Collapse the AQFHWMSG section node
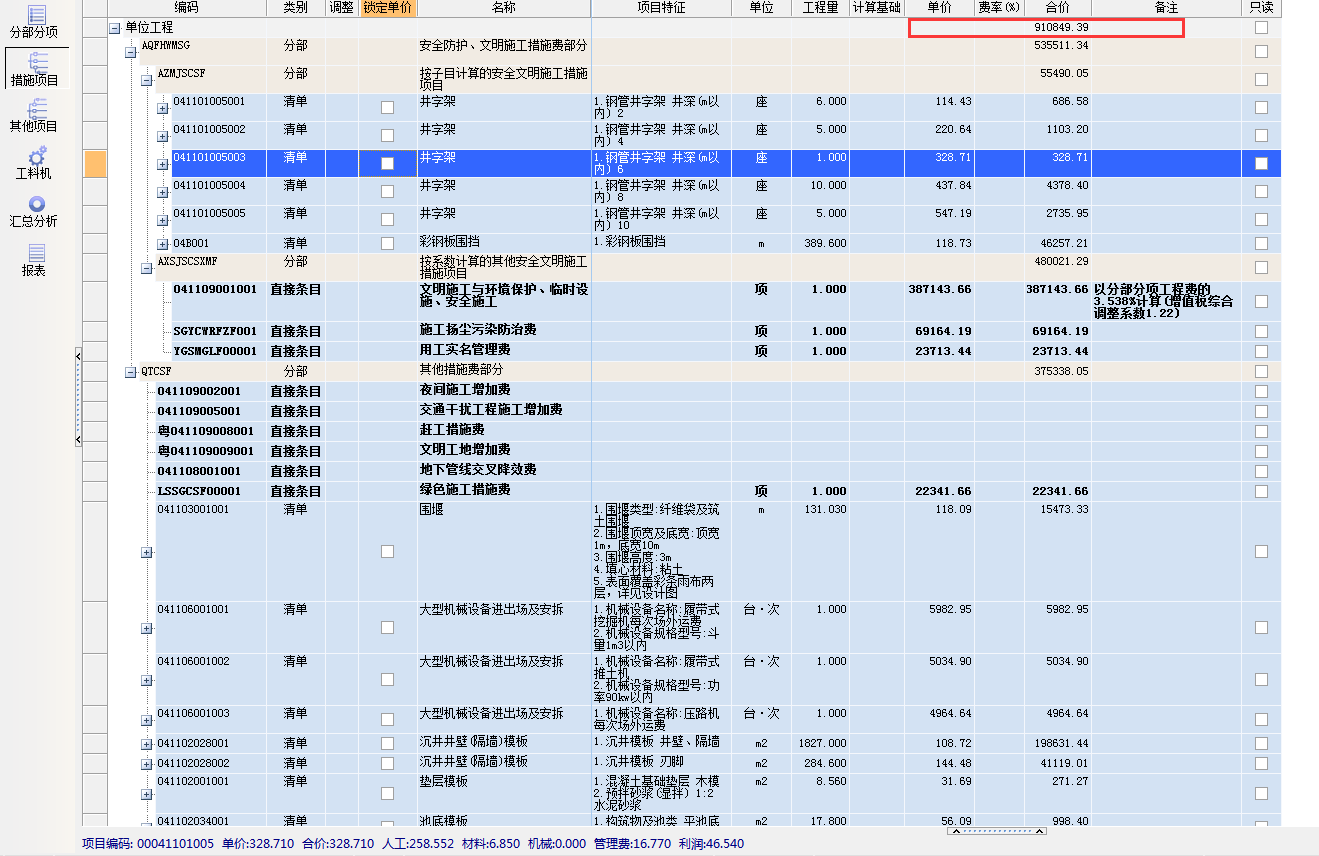The height and width of the screenshot is (856, 1319). pyautogui.click(x=131, y=52)
